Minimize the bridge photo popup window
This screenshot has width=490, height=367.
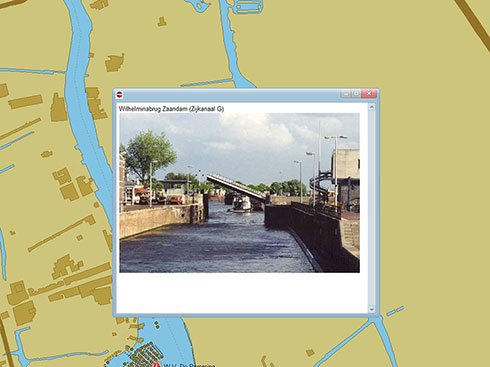(346, 93)
